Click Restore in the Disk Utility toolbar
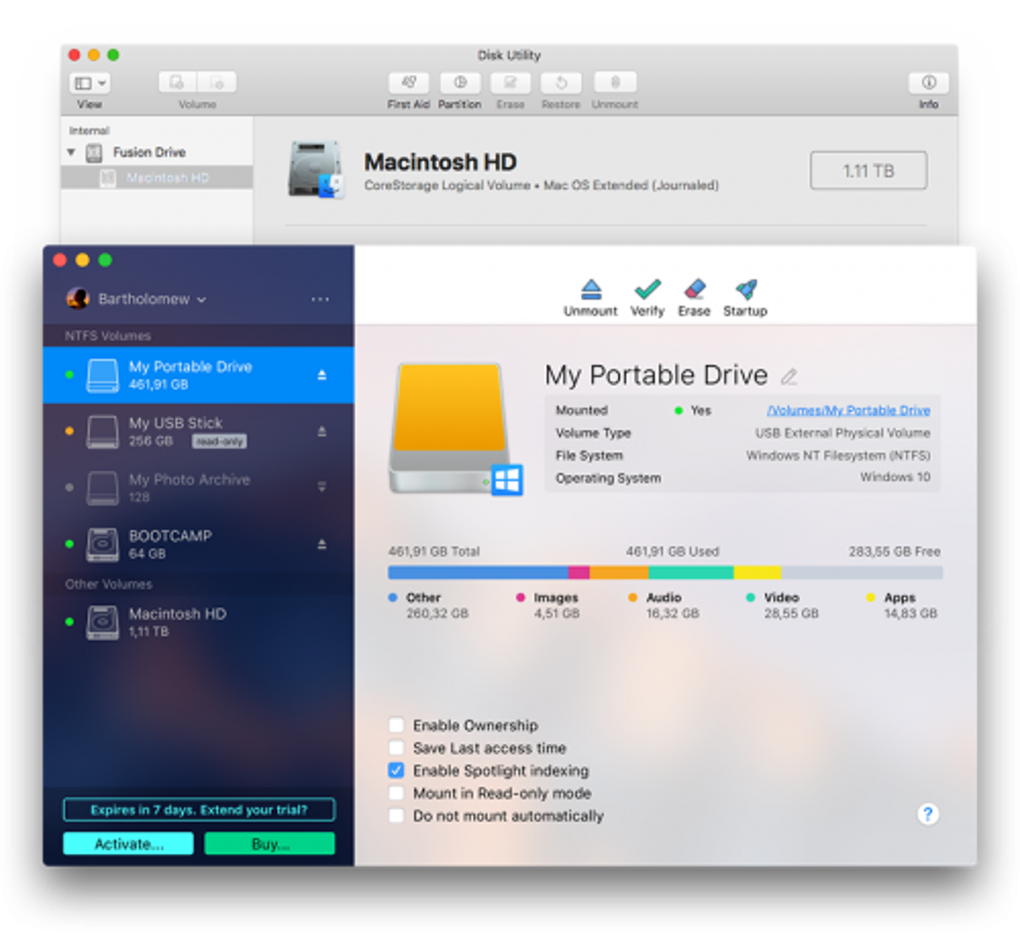Screen dimensions: 1020x942 [x=561, y=83]
